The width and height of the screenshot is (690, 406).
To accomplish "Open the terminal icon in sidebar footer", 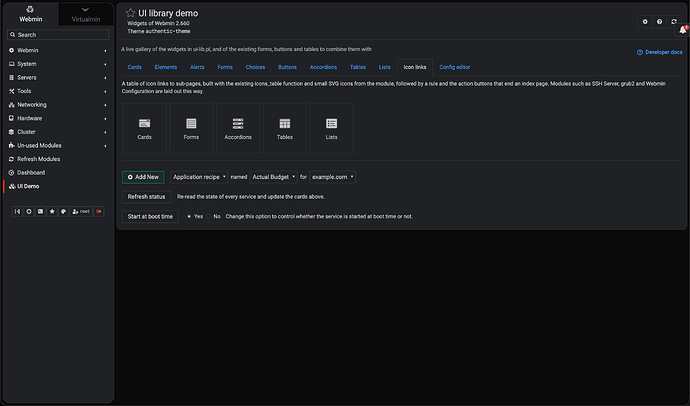I will [x=40, y=212].
